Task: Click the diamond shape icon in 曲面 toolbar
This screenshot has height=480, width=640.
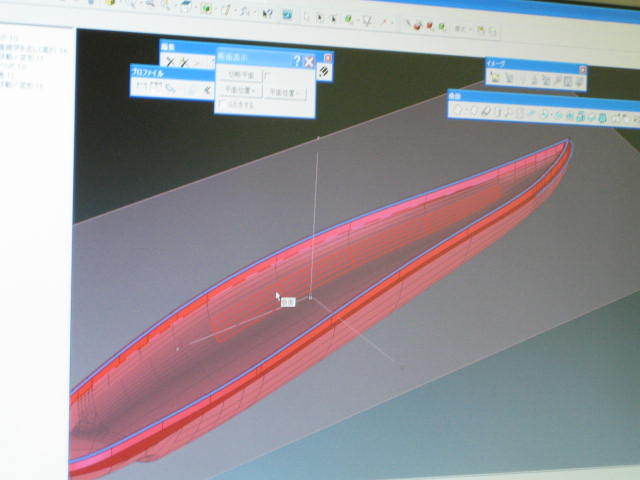Action: coord(457,109)
